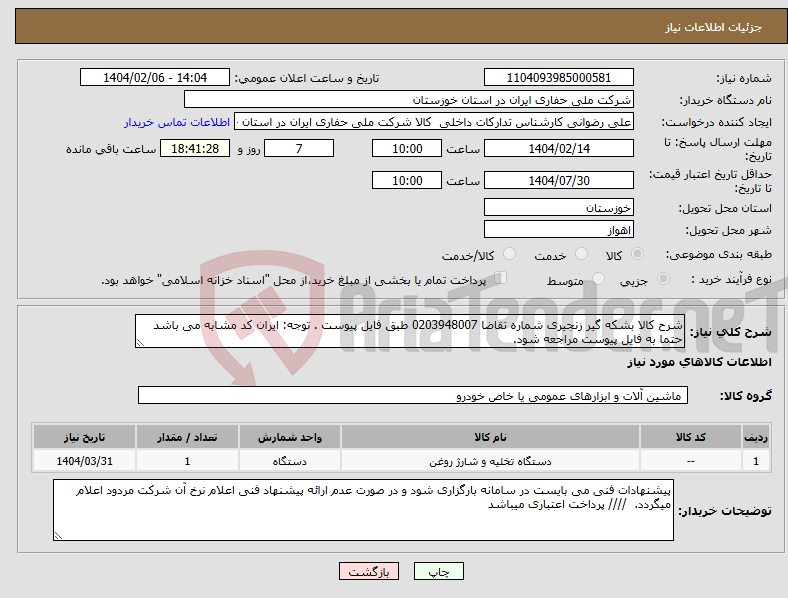
Task: Click item name دستگاه تخلیه و شارژ روغن
Action: (490, 461)
